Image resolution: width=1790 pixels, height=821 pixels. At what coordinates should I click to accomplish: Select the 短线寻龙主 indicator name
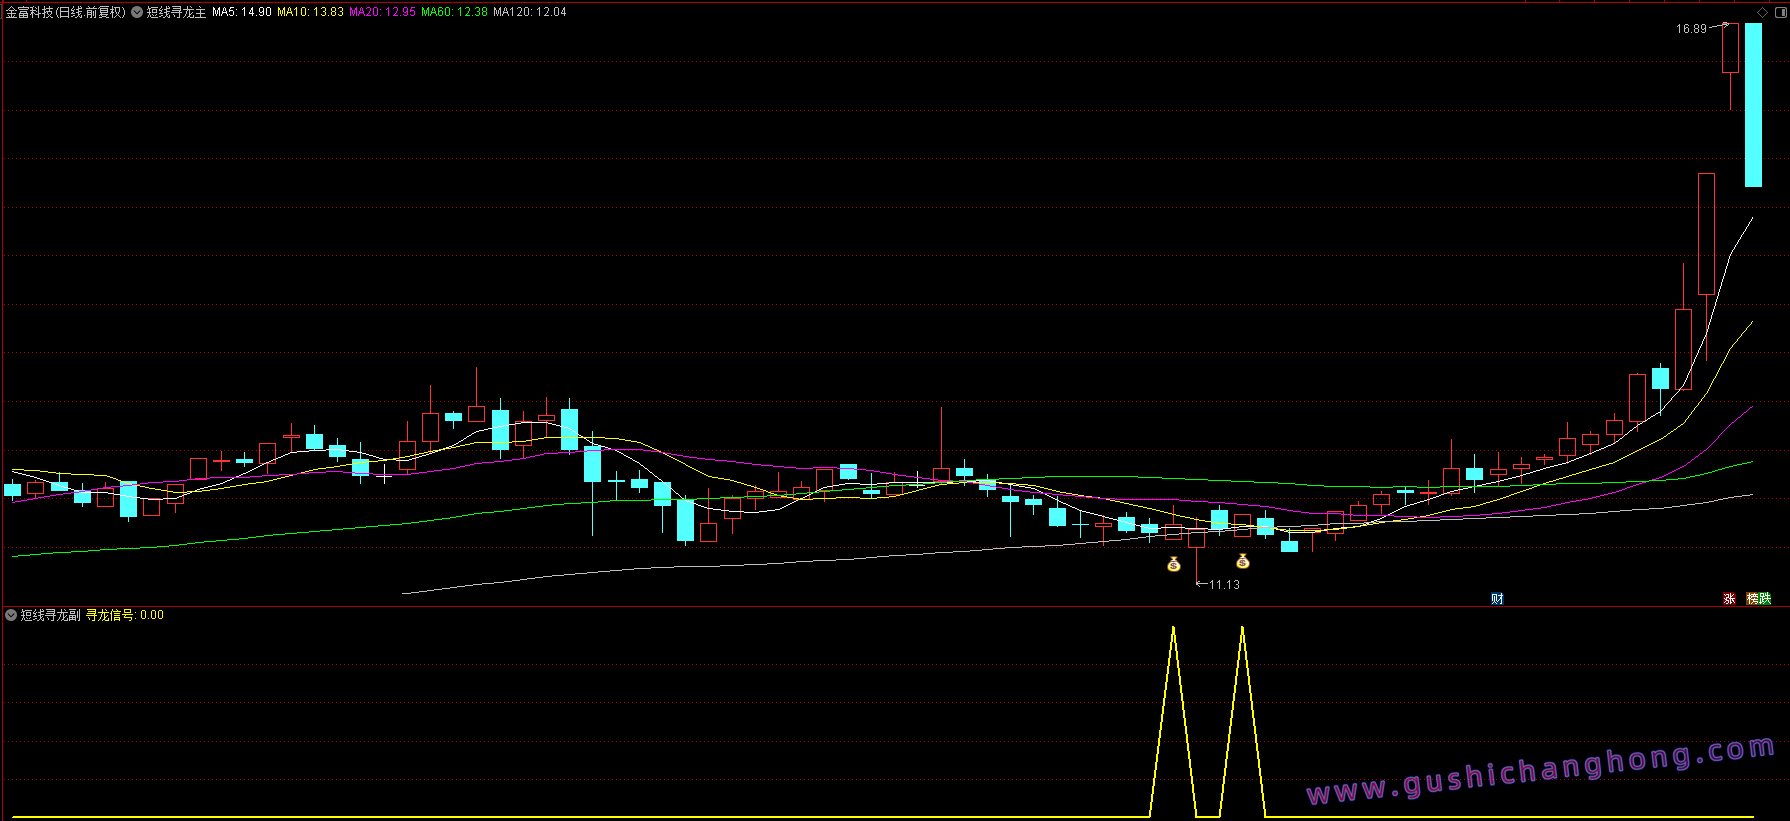click(176, 13)
